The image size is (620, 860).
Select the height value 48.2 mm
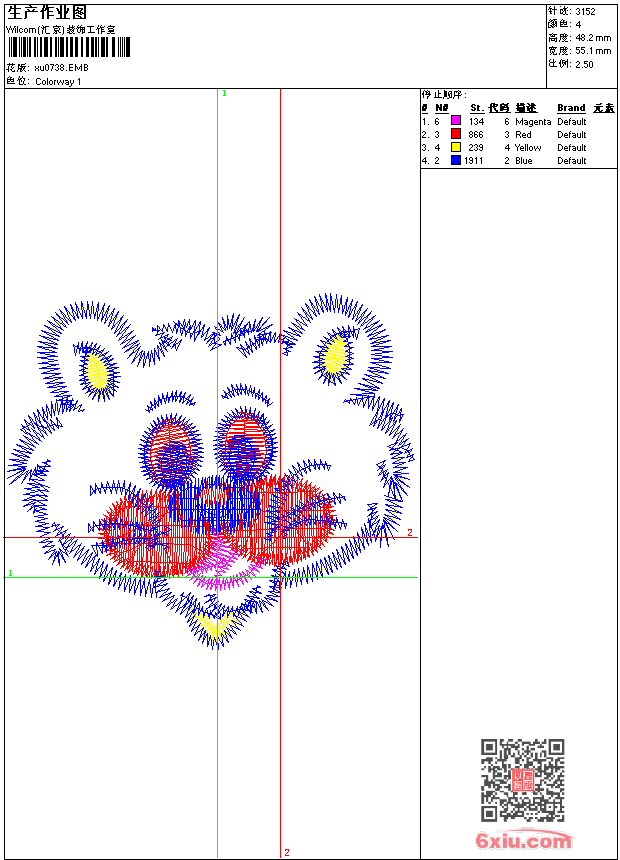593,38
